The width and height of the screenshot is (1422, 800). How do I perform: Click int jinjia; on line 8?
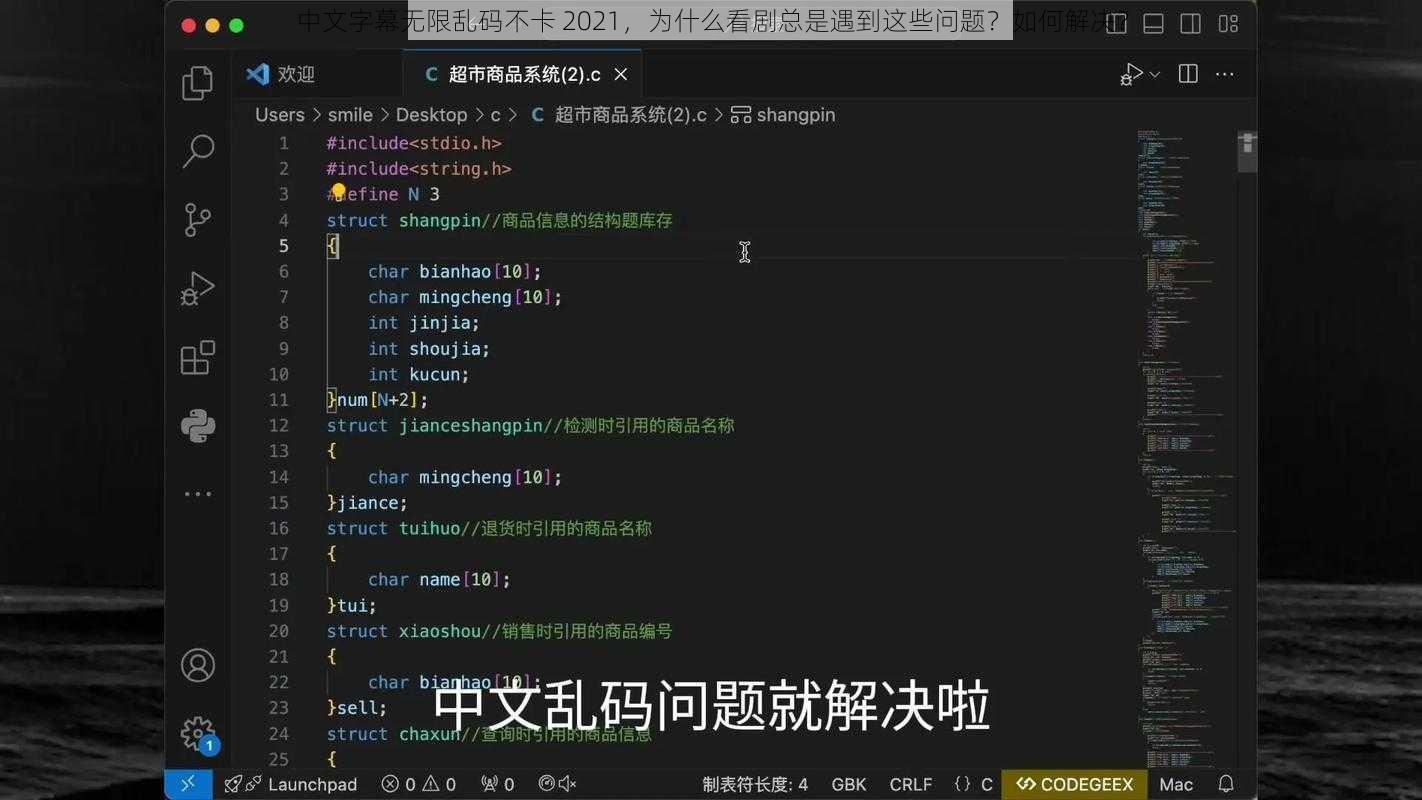(x=424, y=323)
